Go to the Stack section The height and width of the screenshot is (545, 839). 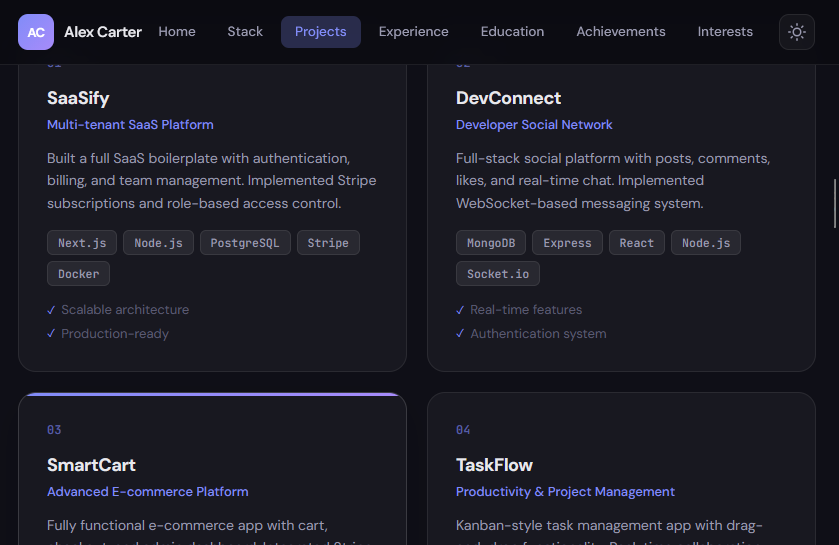coord(245,32)
